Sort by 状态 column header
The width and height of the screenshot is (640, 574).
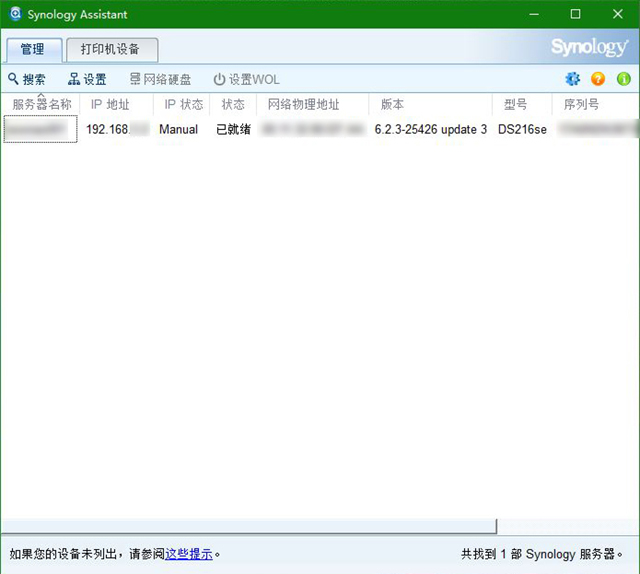[233, 104]
